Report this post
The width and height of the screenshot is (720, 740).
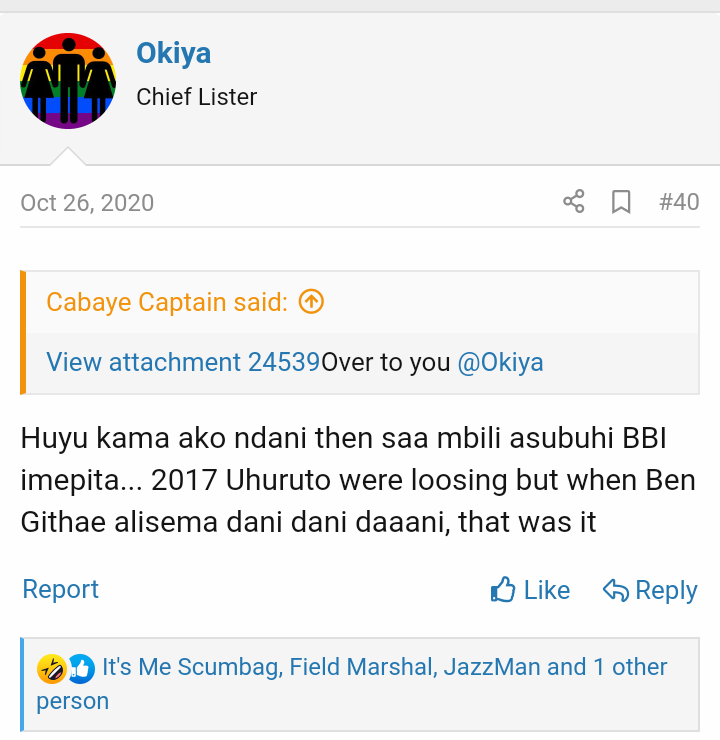(60, 589)
